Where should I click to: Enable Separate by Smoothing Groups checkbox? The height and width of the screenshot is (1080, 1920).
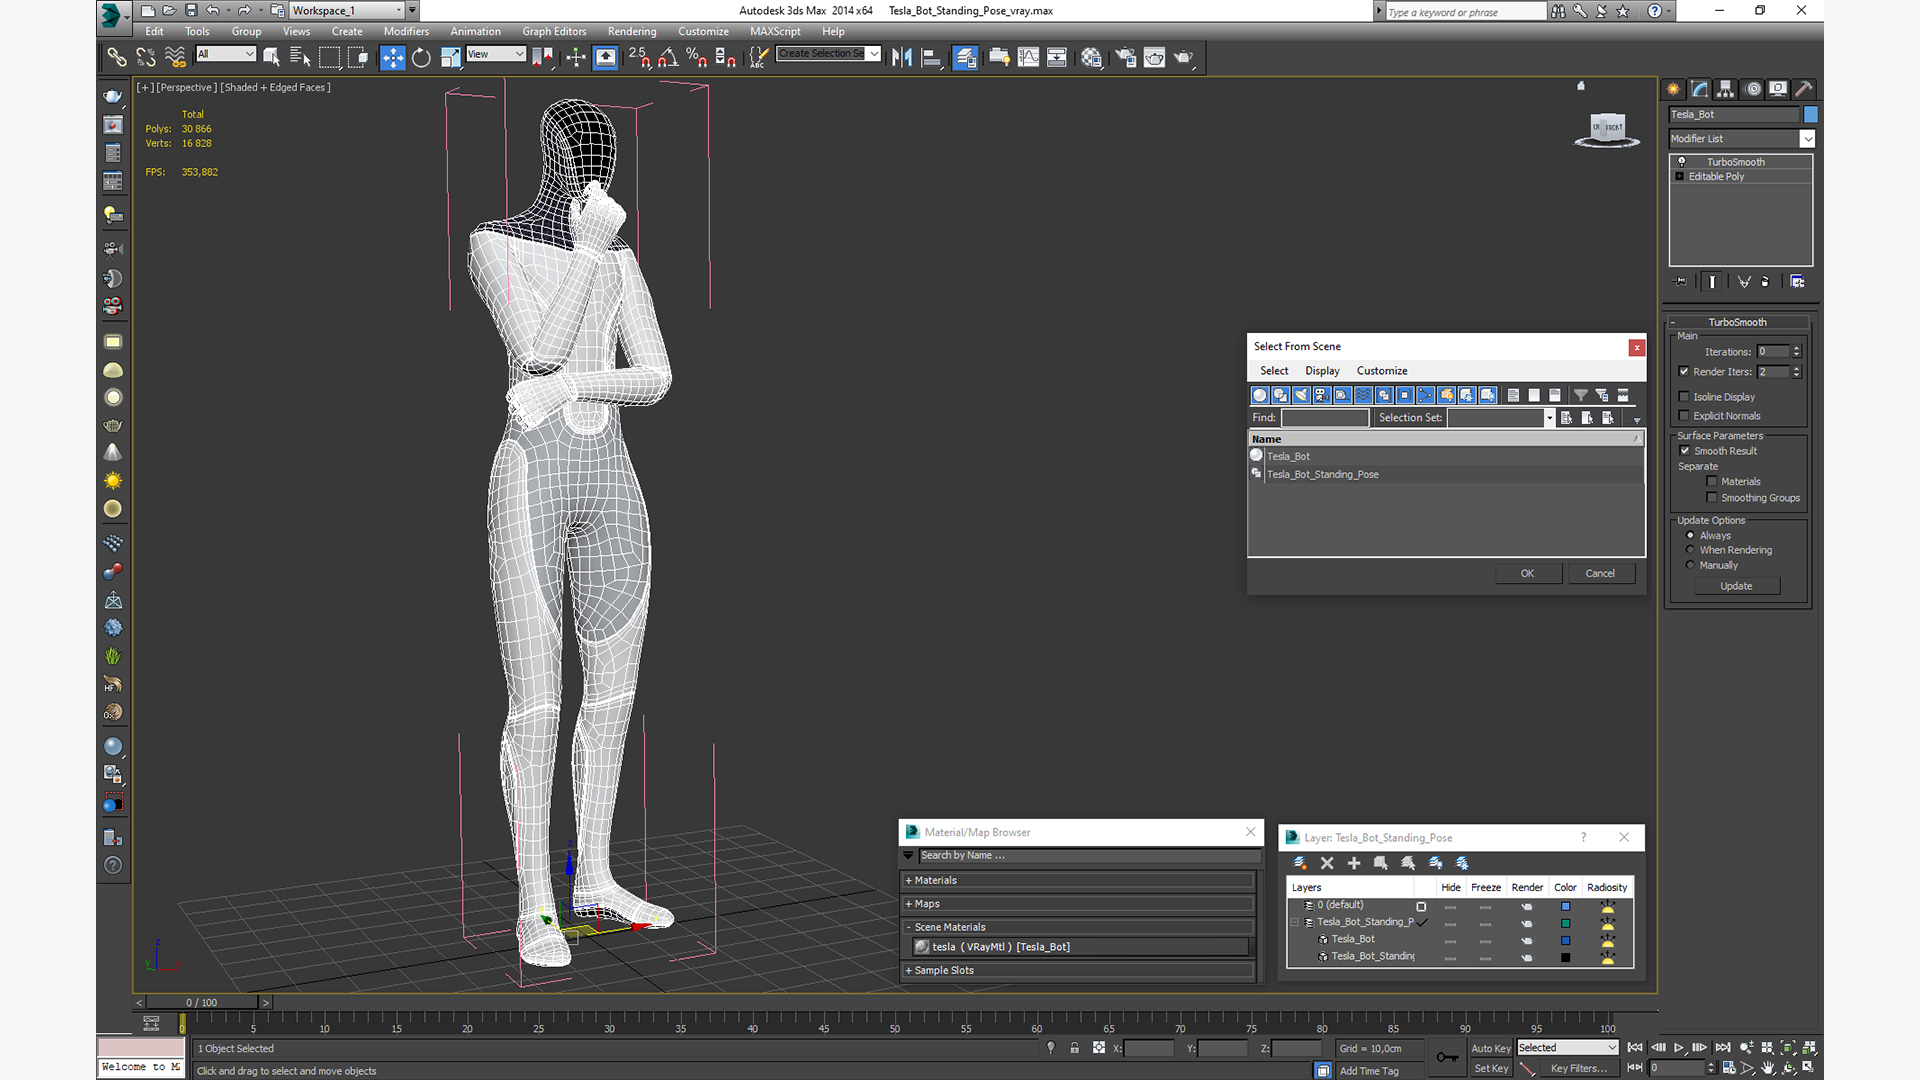click(1712, 498)
